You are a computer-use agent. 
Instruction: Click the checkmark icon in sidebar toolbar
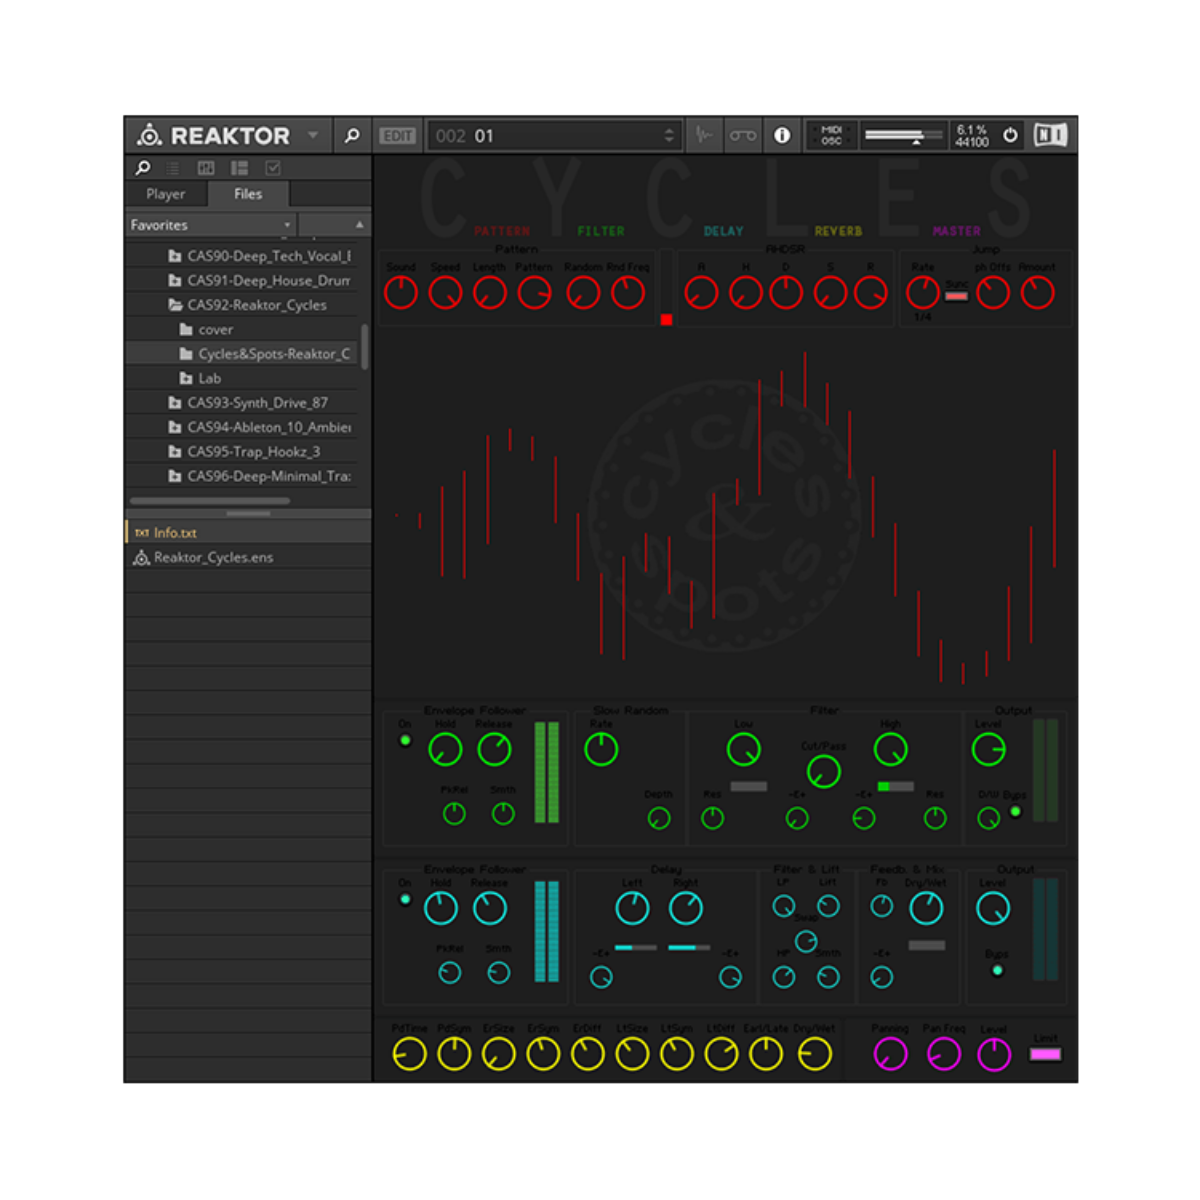tap(273, 167)
